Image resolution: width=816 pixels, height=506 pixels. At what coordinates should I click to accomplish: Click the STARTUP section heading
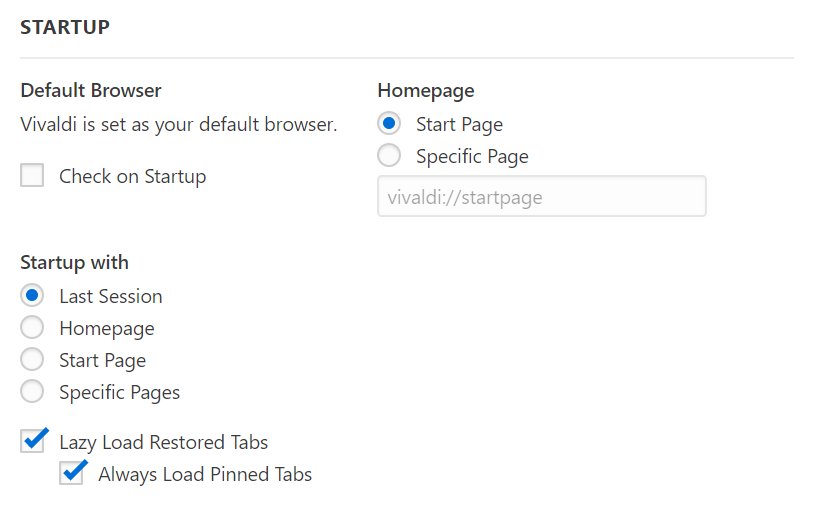pyautogui.click(x=65, y=27)
